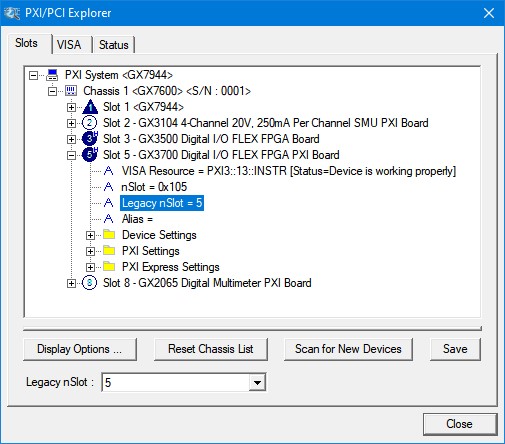Expand the Slot 1 GX7944 node
The width and height of the screenshot is (505, 444).
[x=71, y=107]
